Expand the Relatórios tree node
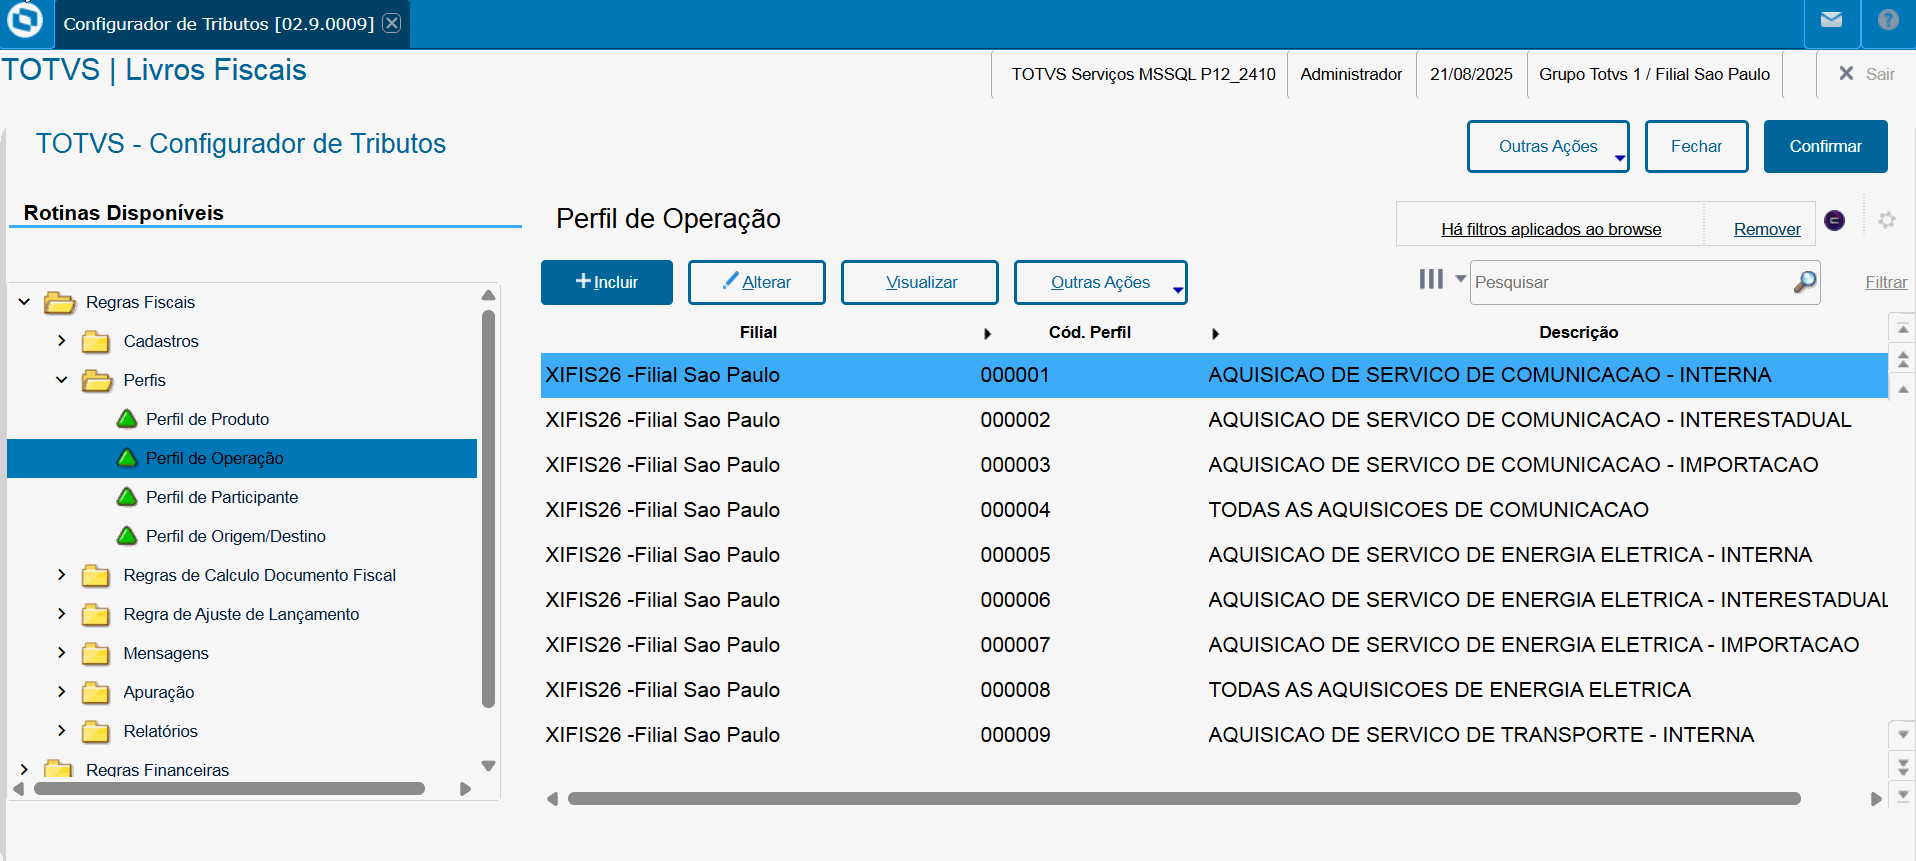This screenshot has height=861, width=1916. tap(61, 731)
